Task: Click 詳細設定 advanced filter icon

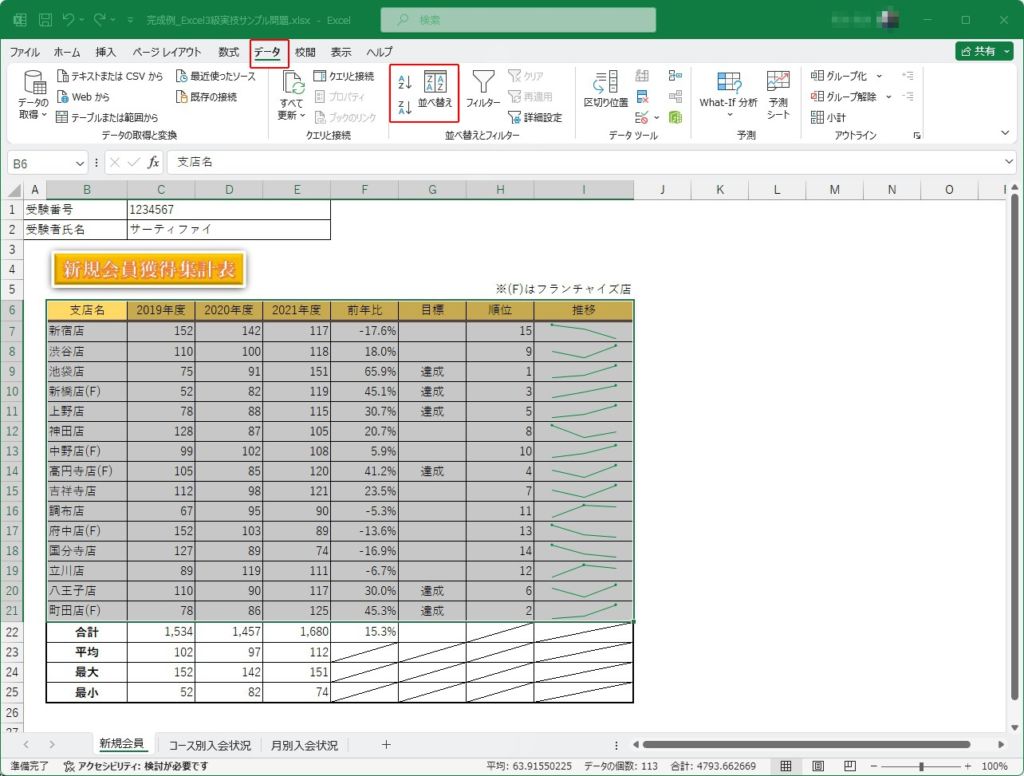Action: [x=536, y=117]
